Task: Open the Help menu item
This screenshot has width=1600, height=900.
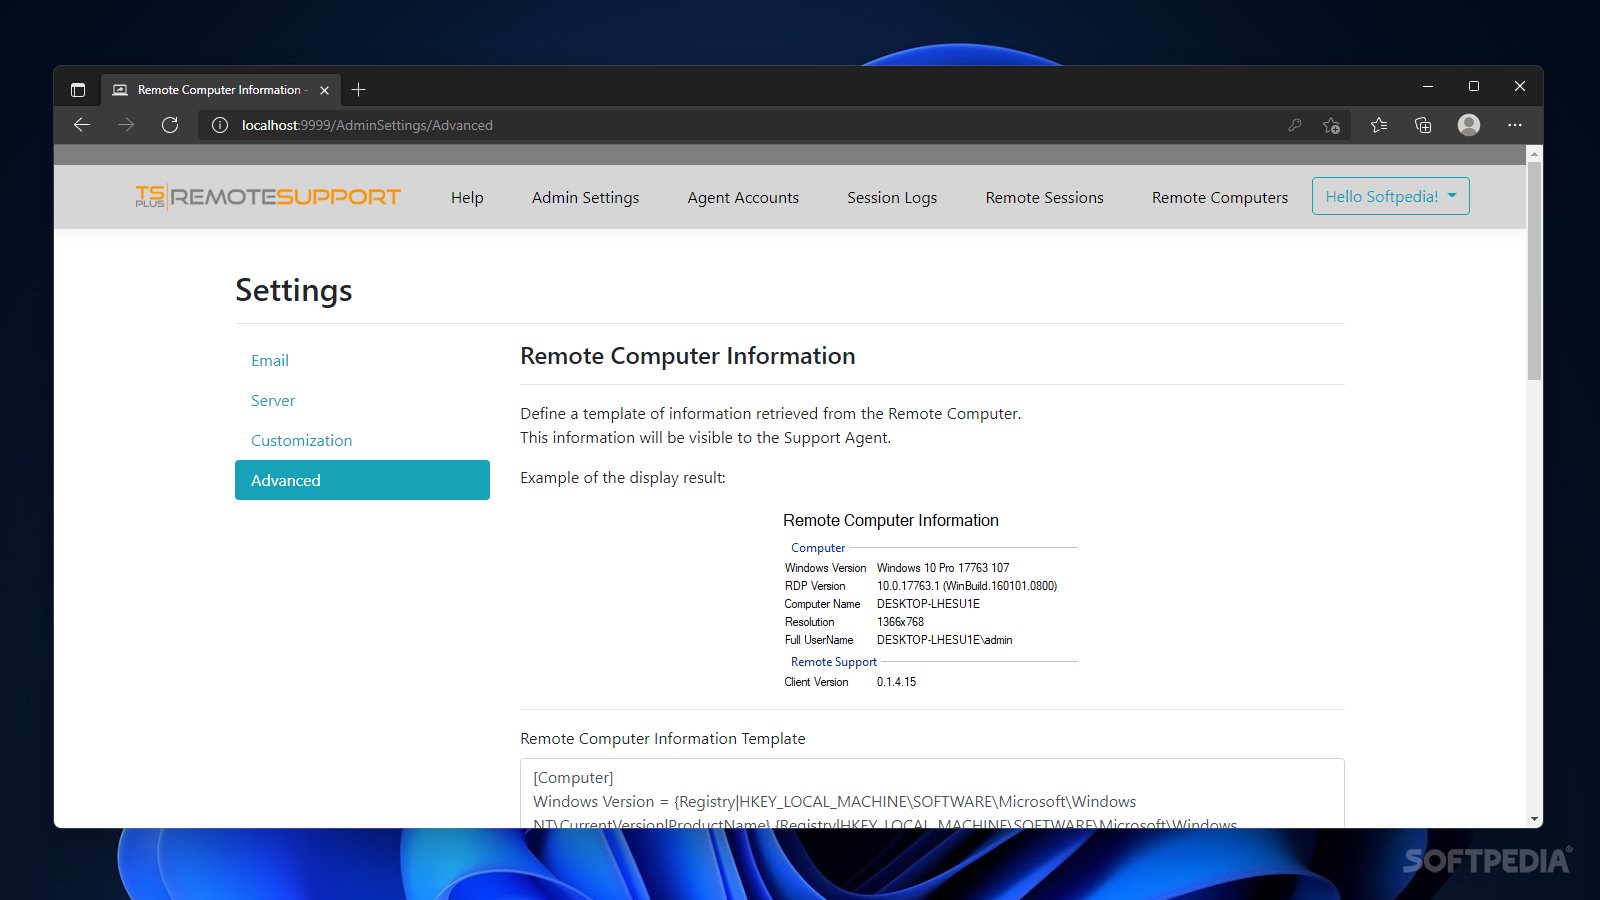Action: point(467,198)
